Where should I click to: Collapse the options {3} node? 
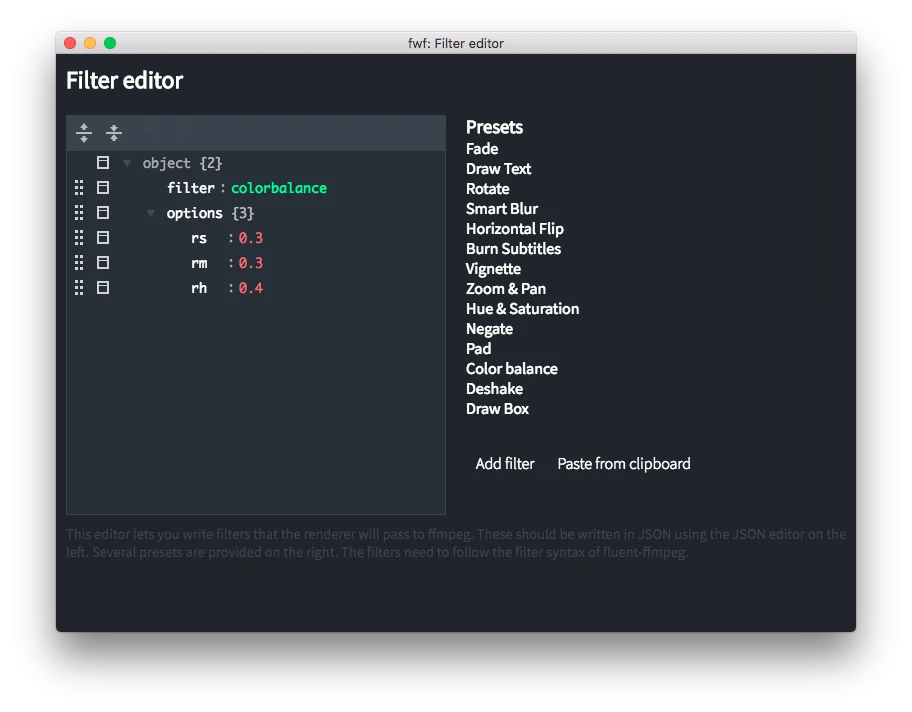click(151, 213)
